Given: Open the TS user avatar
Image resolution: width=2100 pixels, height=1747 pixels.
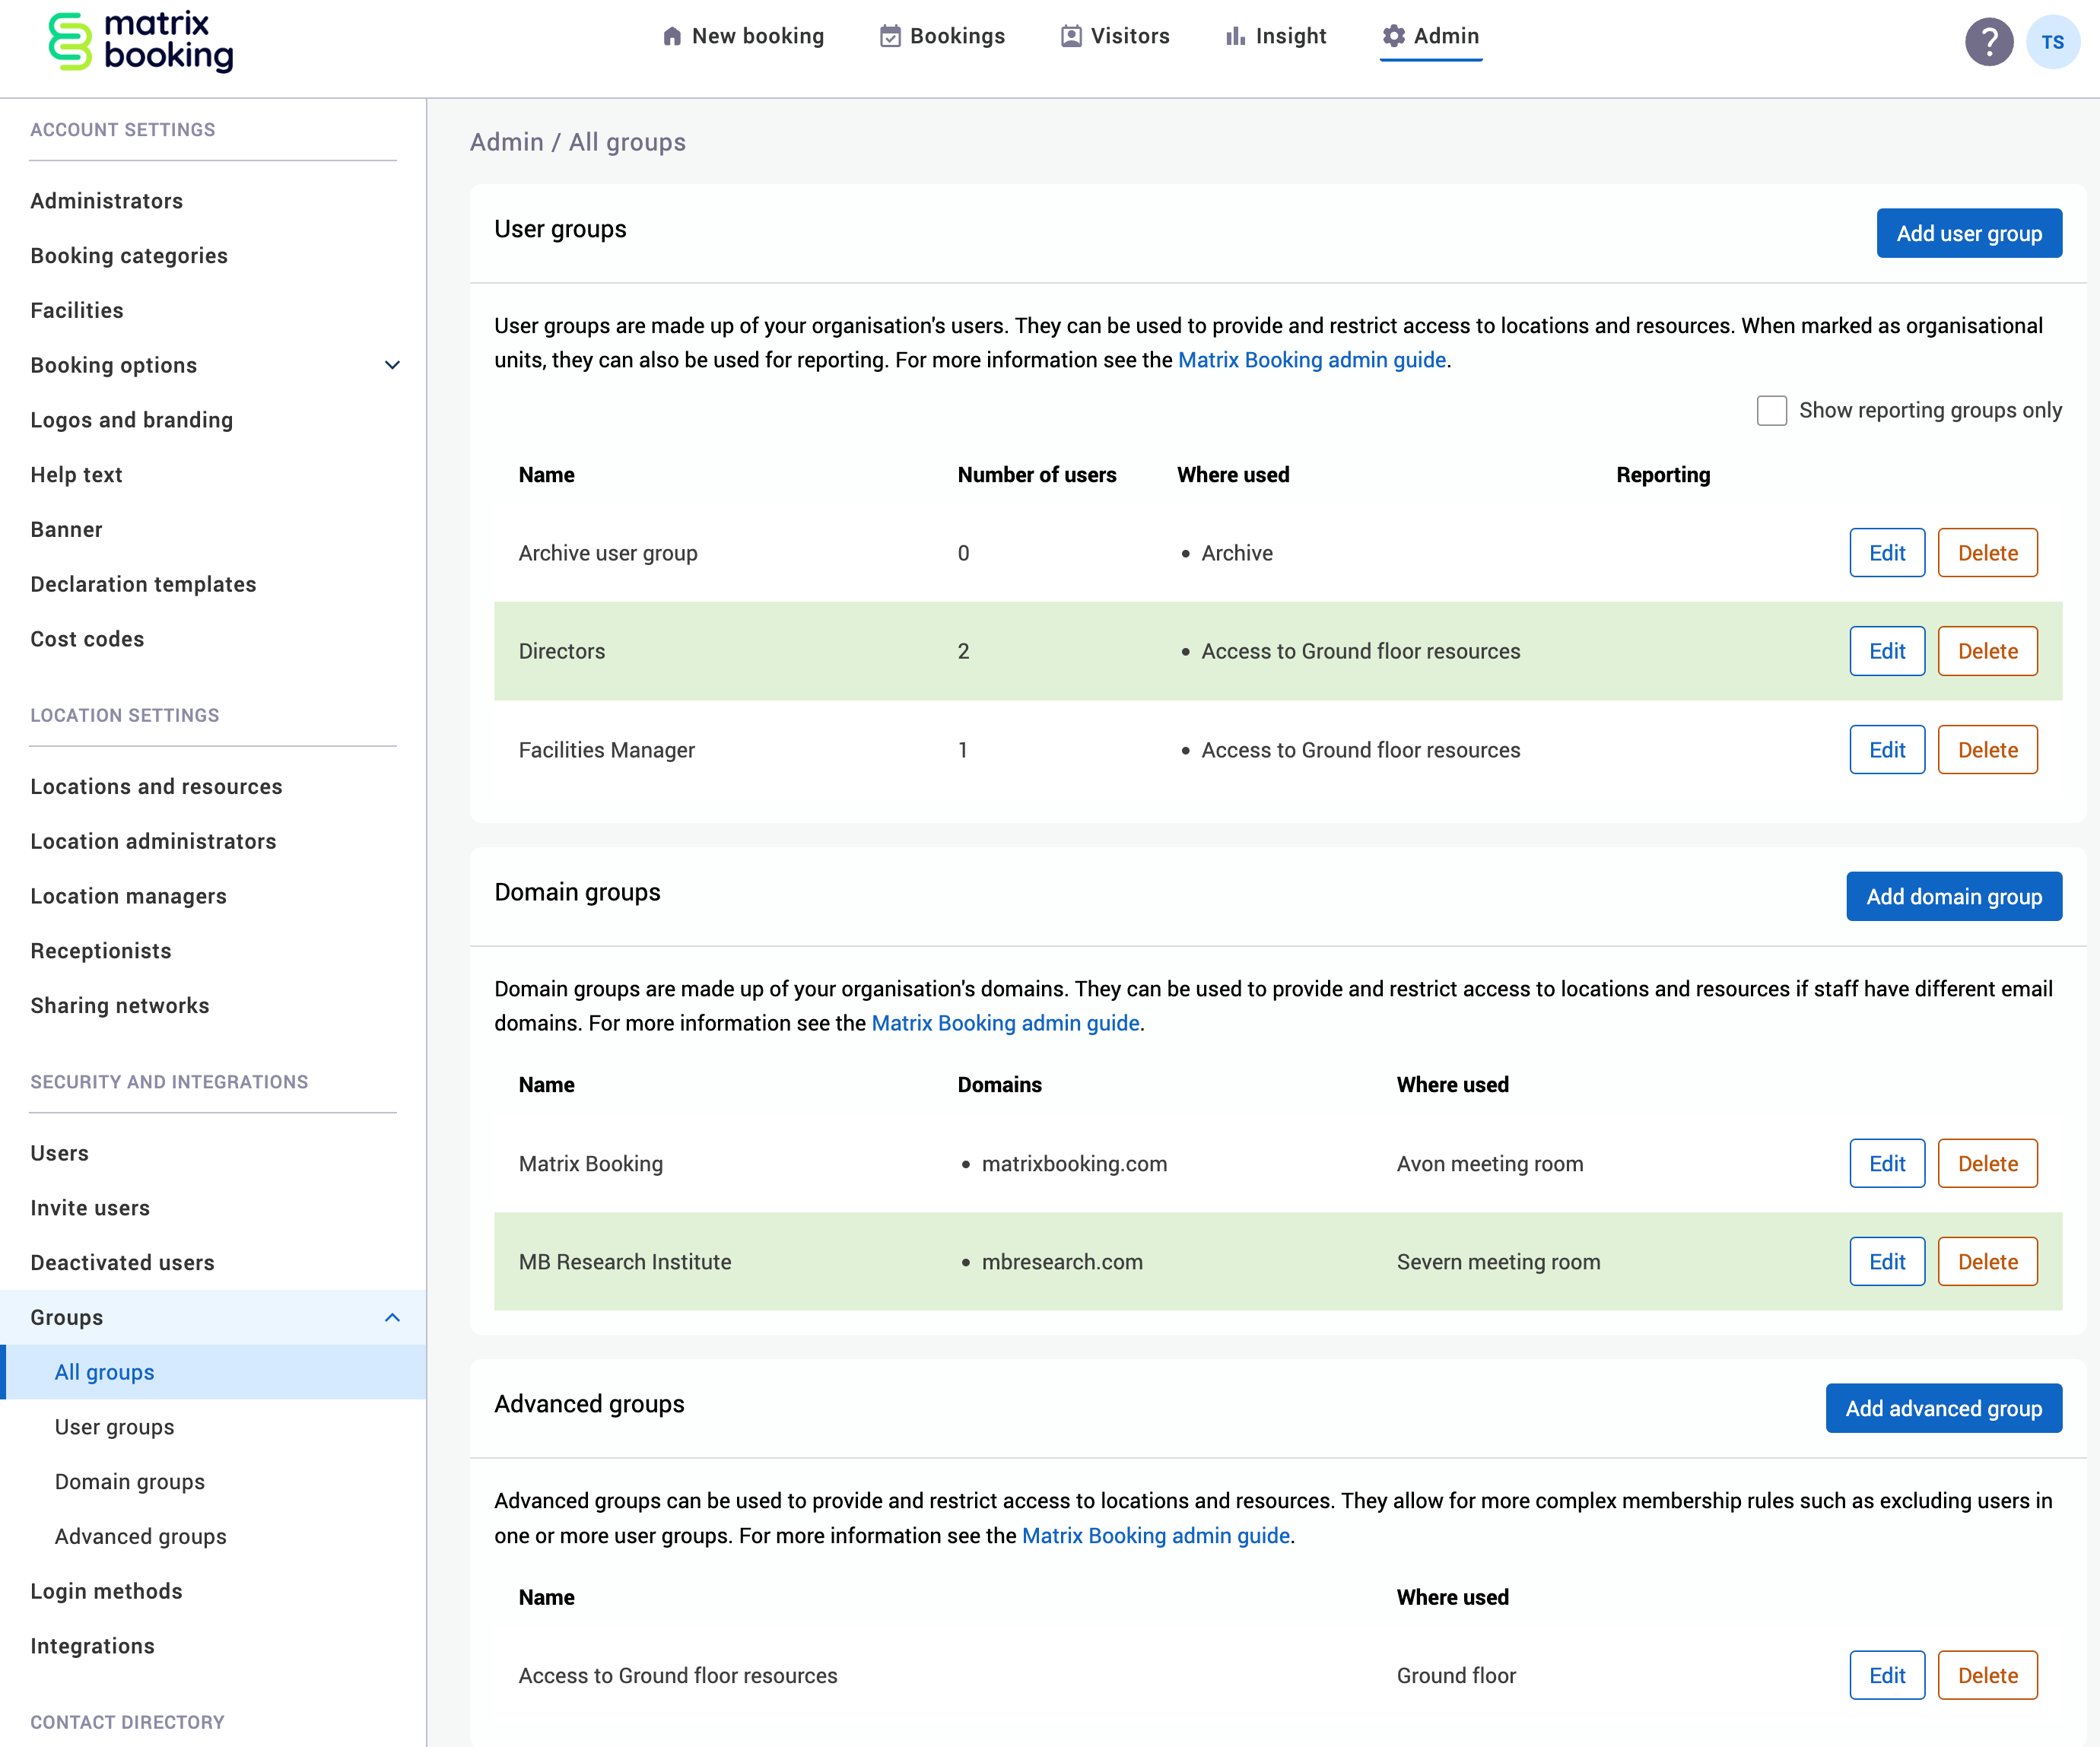Looking at the screenshot, I should click(x=2053, y=41).
